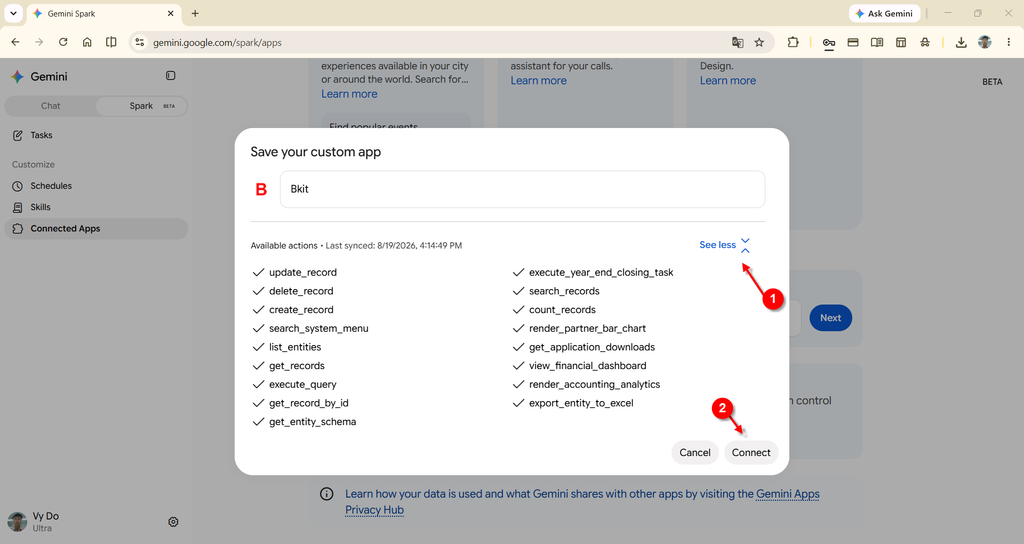1024x544 pixels.
Task: Open Learn more under the calls assistant card
Action: (x=539, y=80)
